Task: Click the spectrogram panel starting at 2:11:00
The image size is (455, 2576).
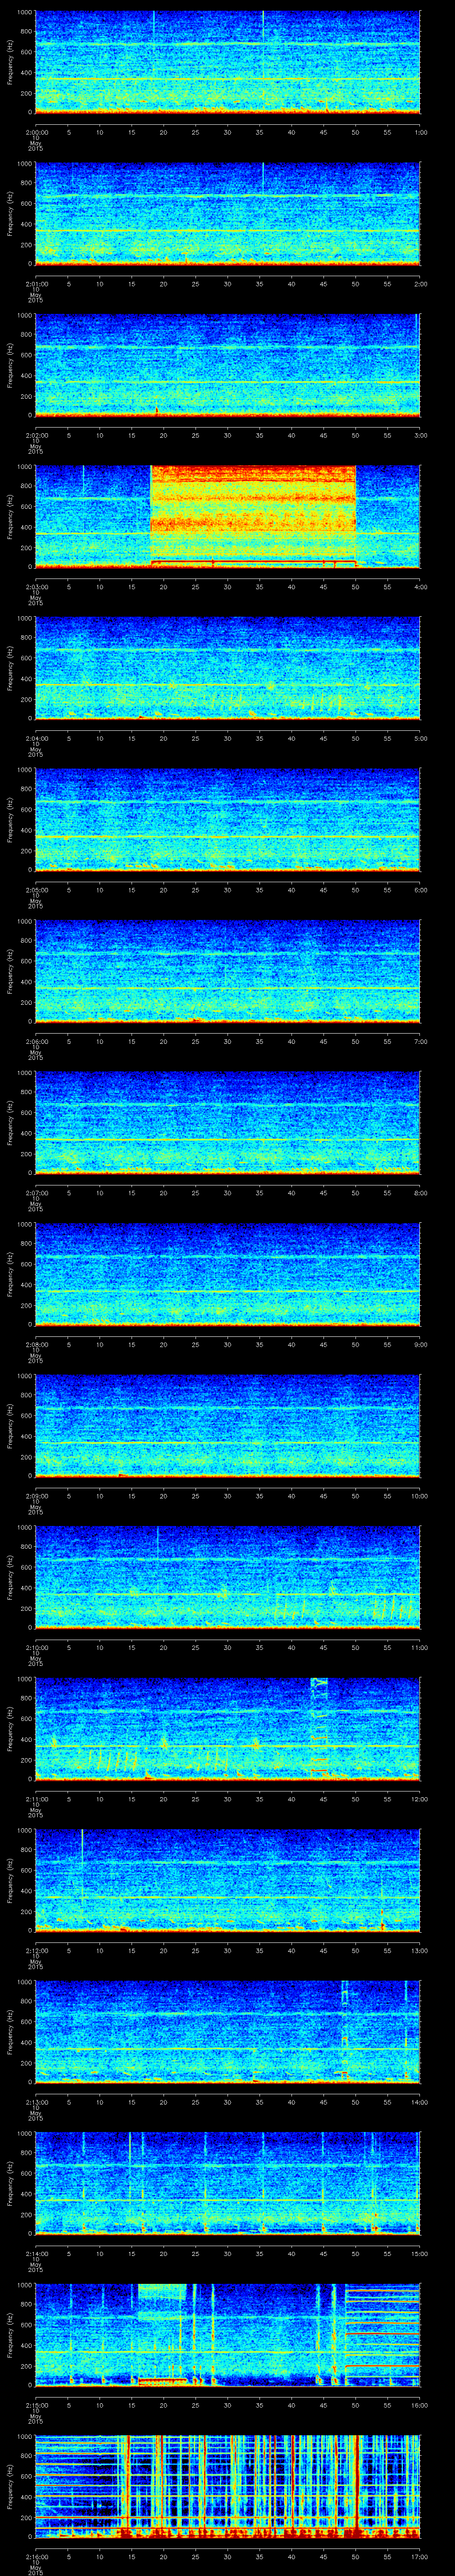Action: [227, 1729]
